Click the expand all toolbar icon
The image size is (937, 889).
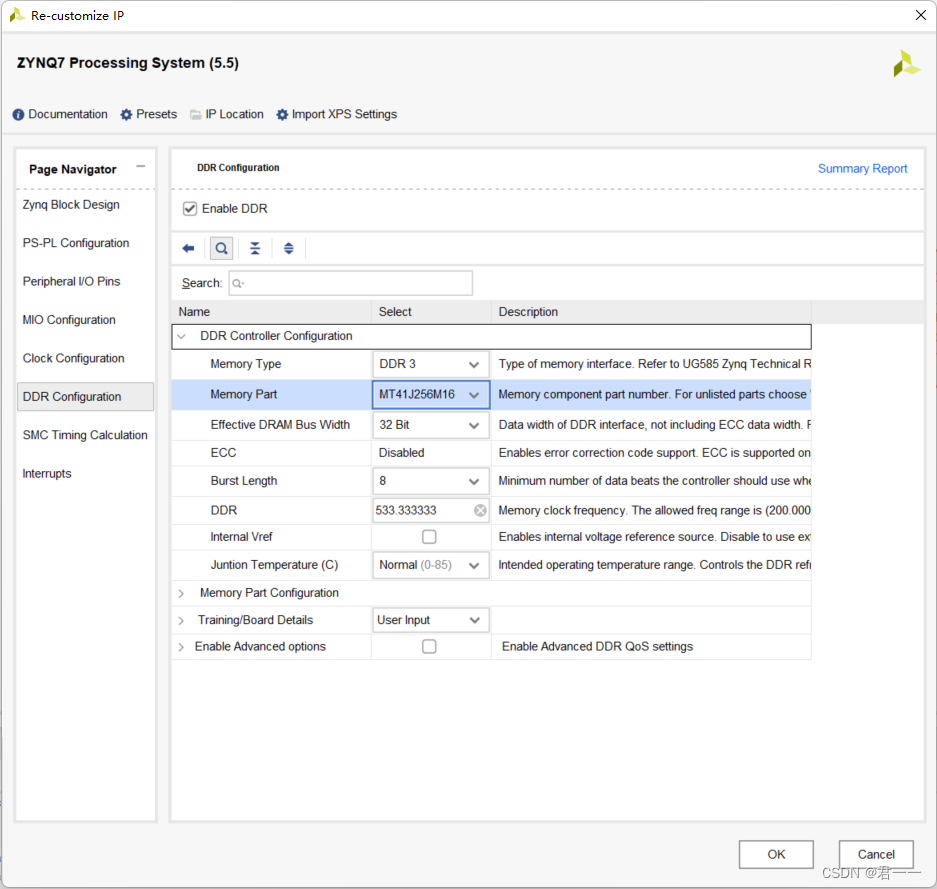[289, 248]
